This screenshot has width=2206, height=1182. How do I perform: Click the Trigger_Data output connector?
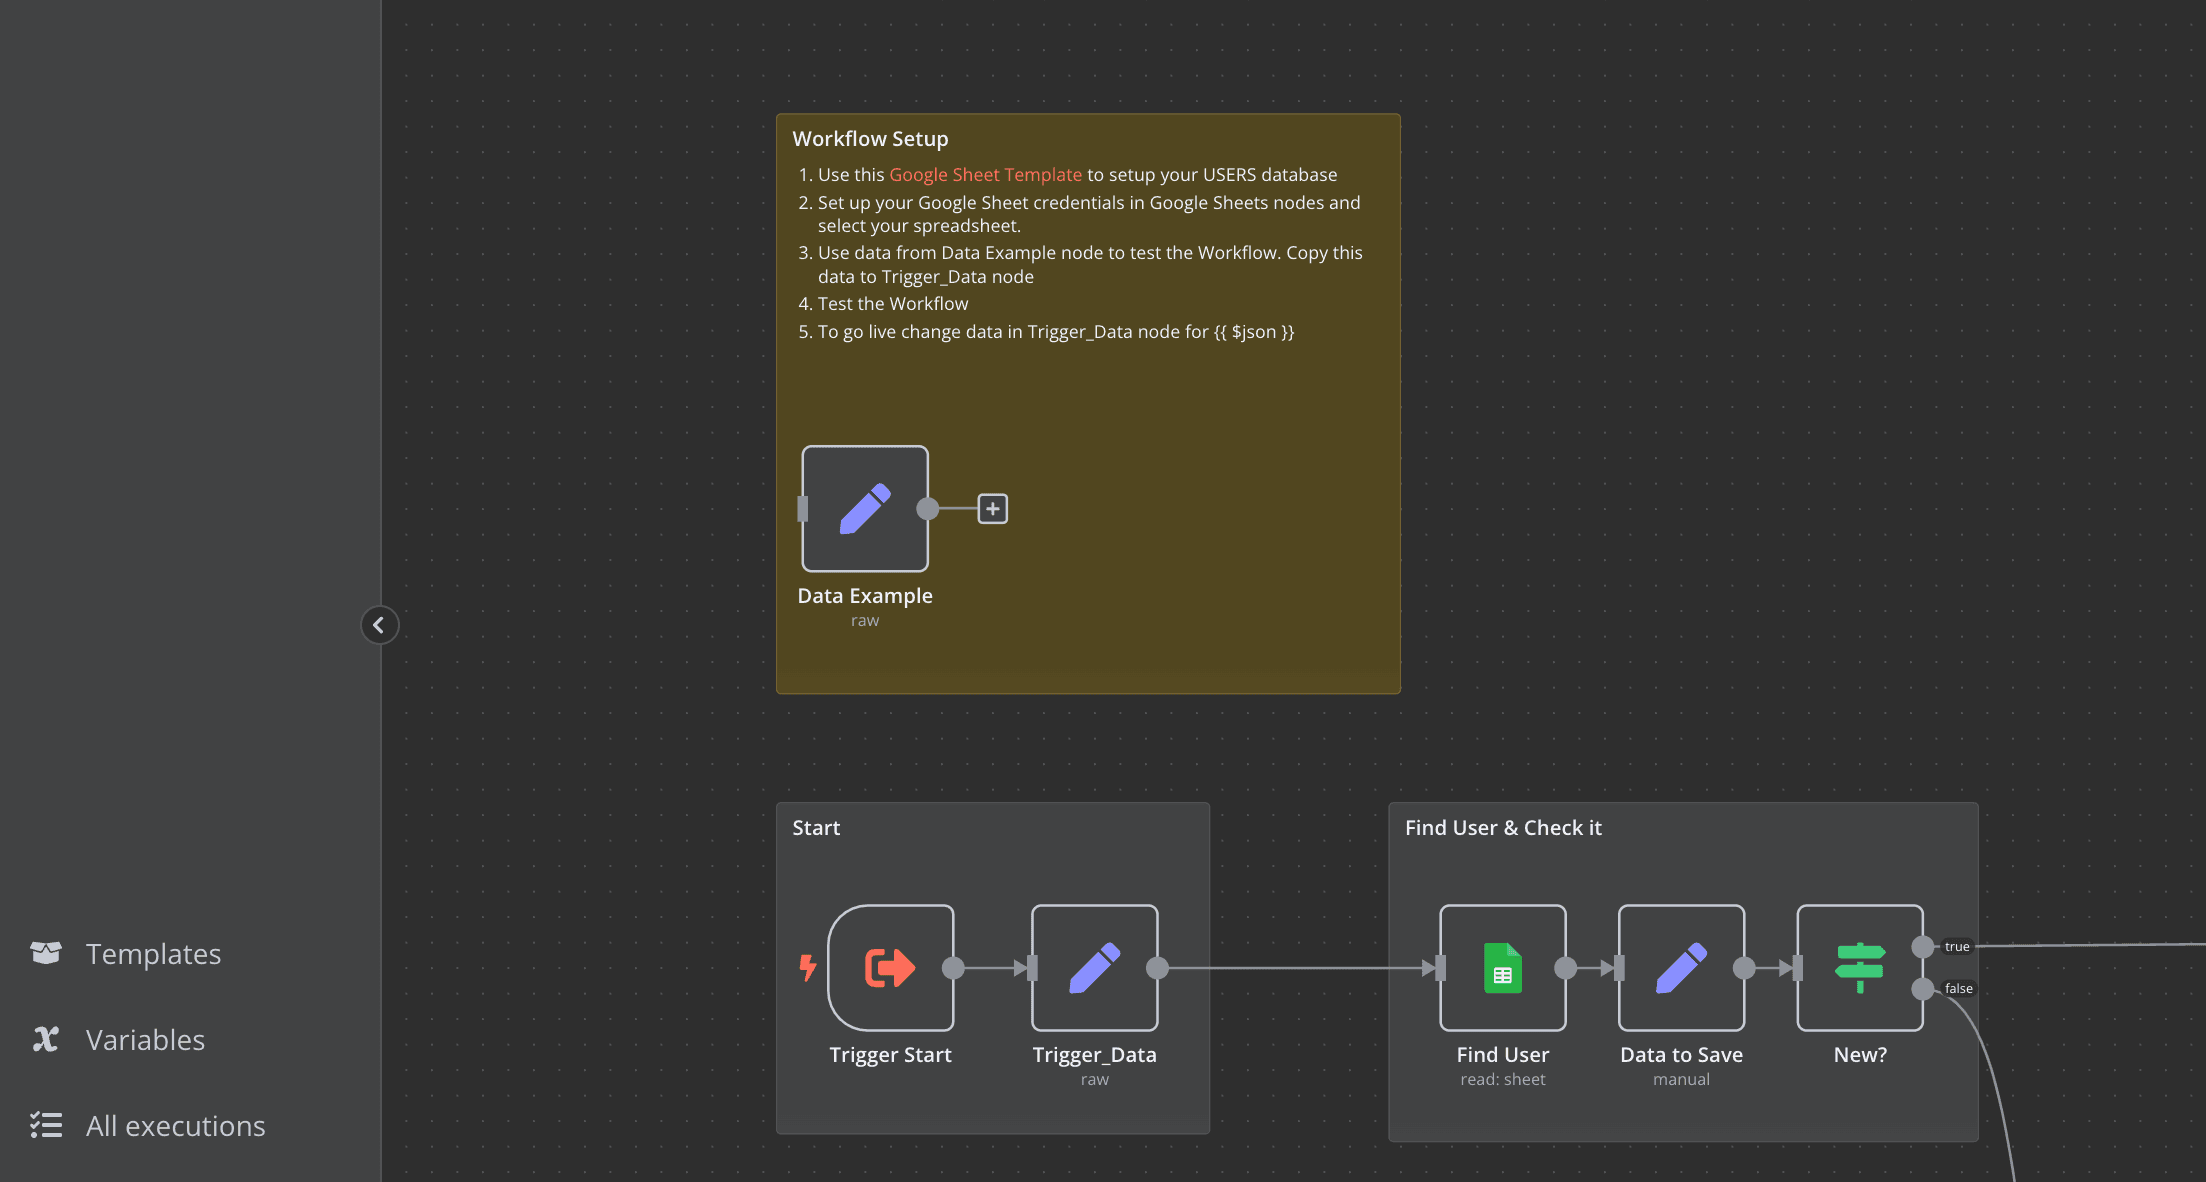tap(1157, 968)
